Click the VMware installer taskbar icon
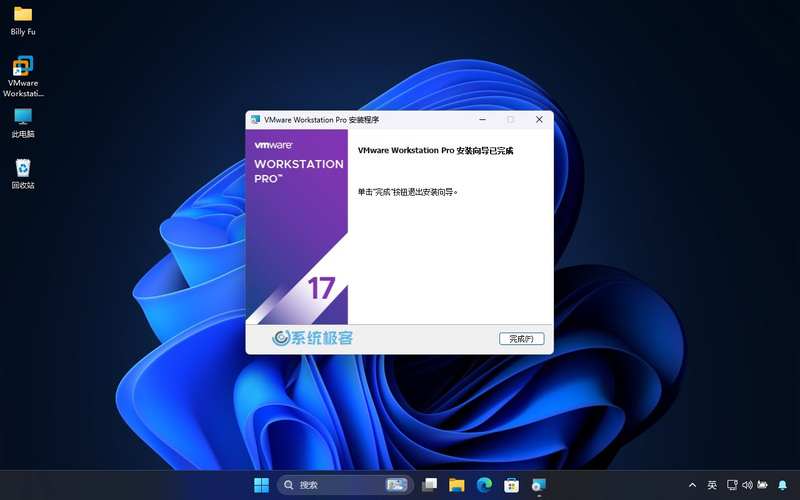This screenshot has height=500, width=800. pos(540,485)
